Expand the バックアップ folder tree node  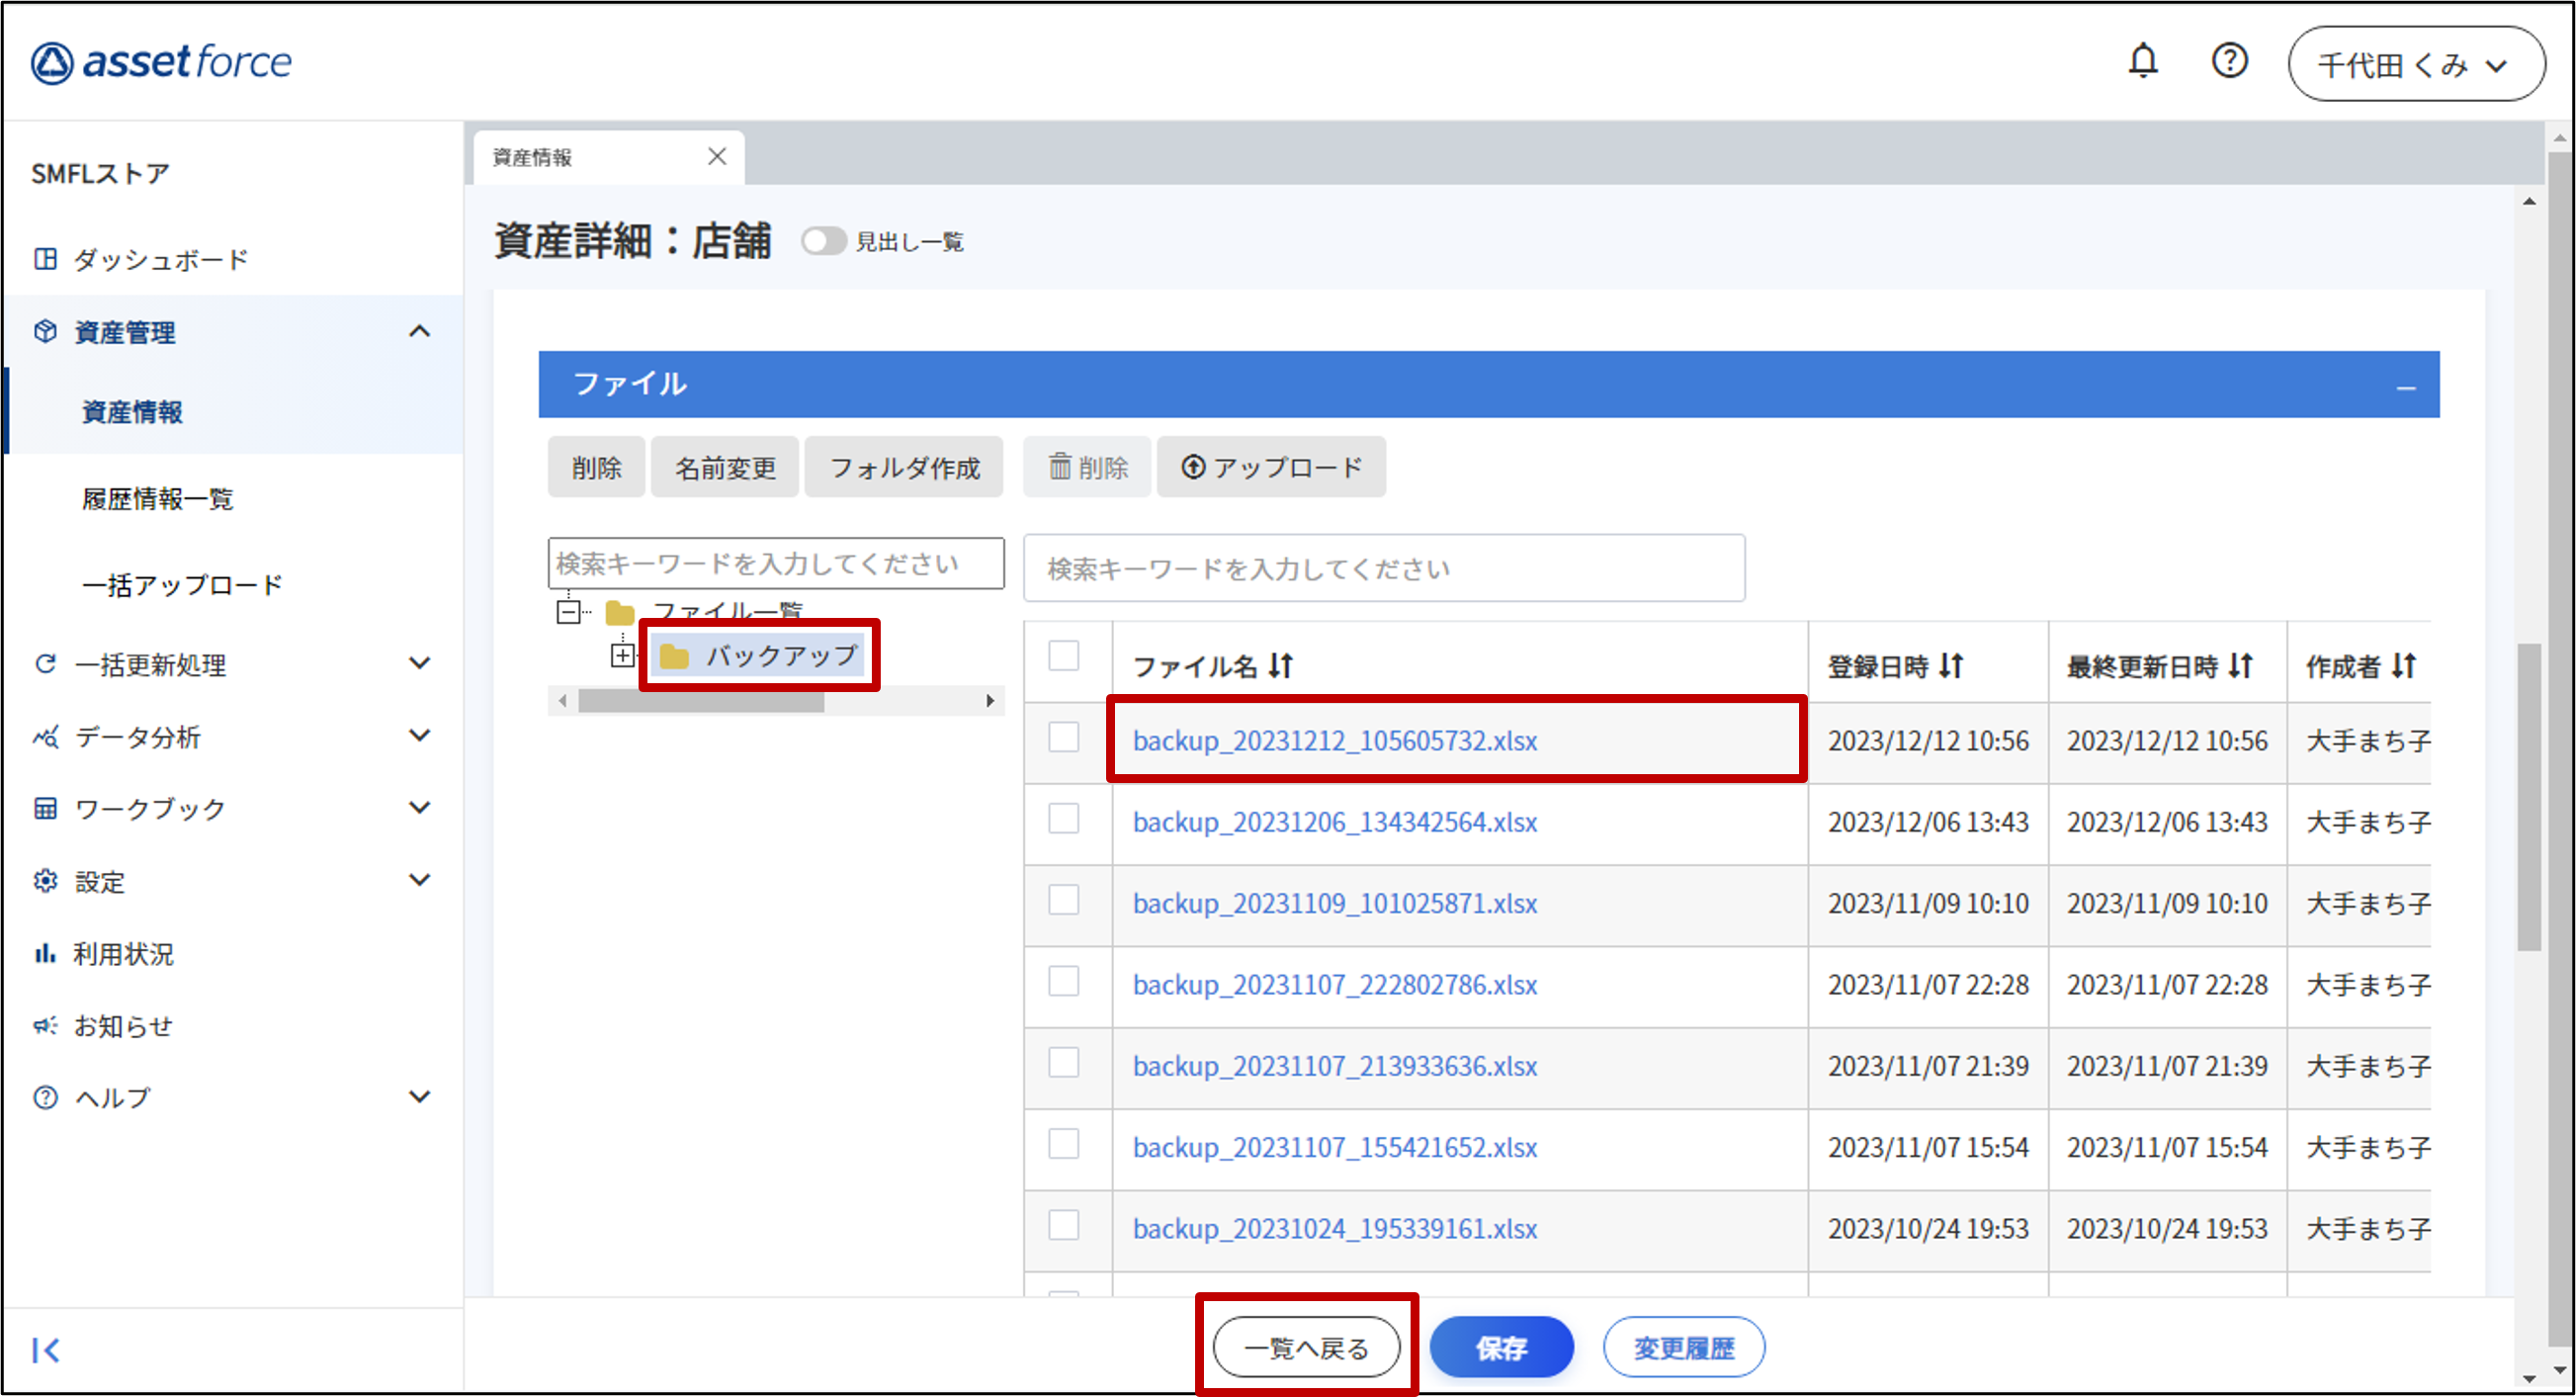coord(622,656)
